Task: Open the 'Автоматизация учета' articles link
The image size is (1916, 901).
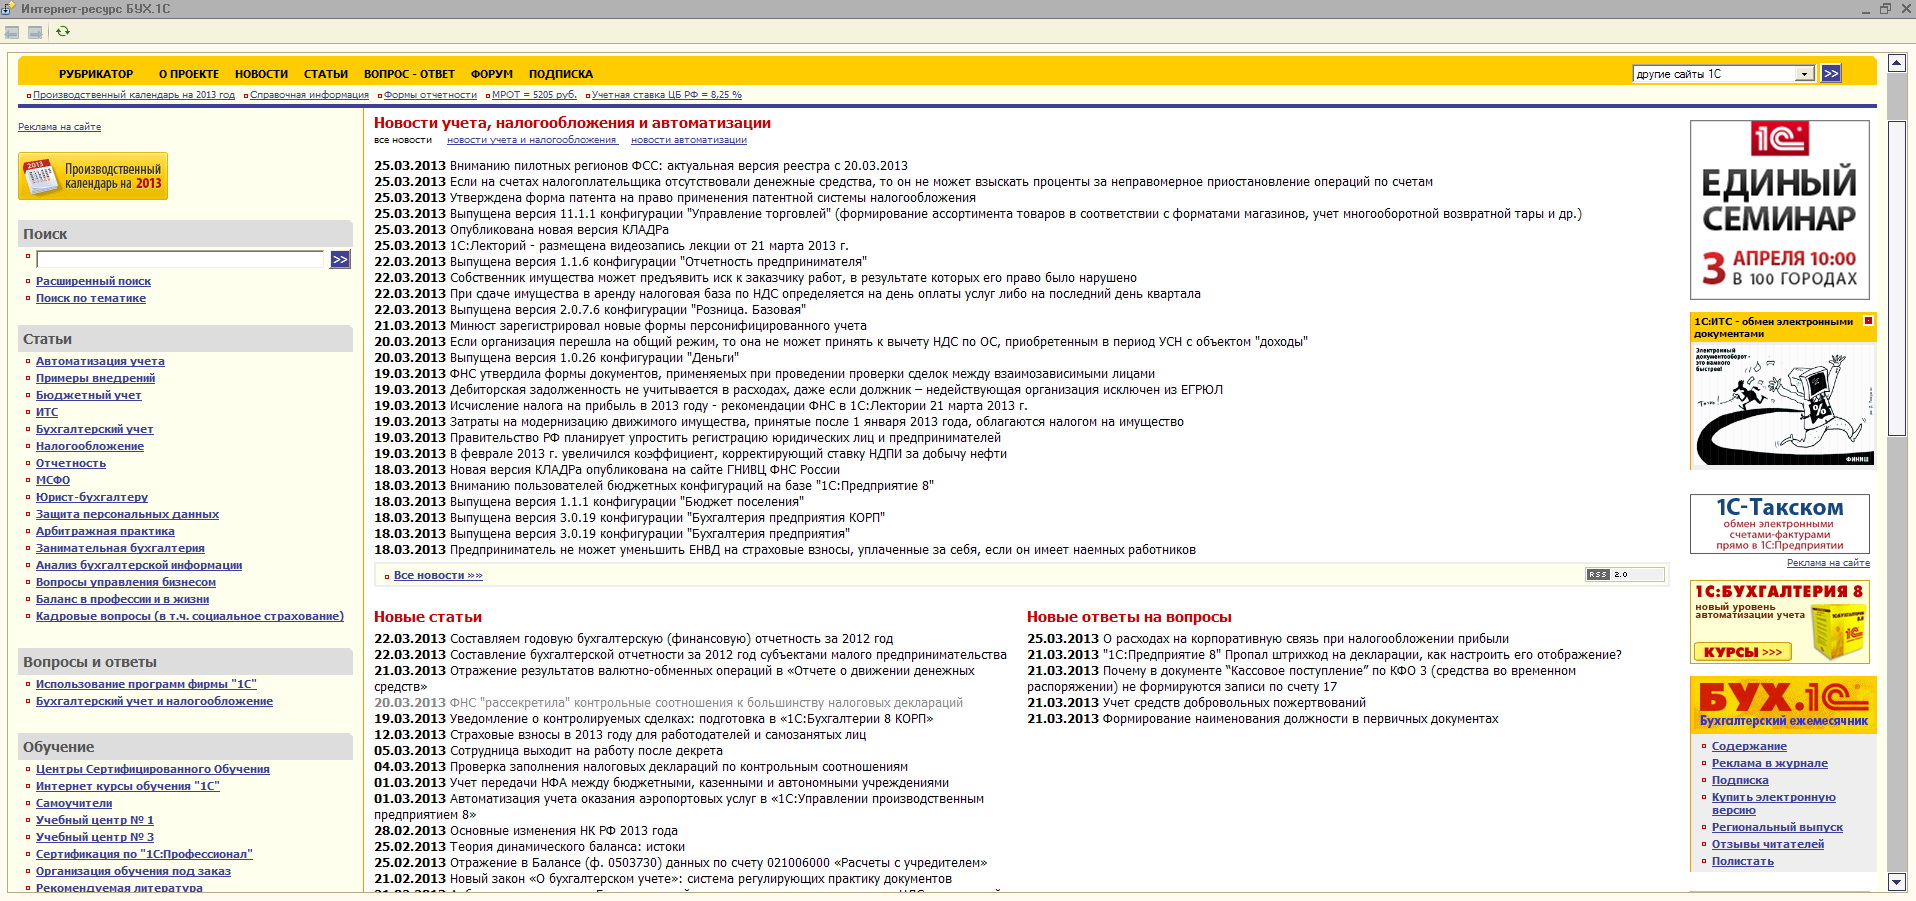Action: click(x=100, y=361)
